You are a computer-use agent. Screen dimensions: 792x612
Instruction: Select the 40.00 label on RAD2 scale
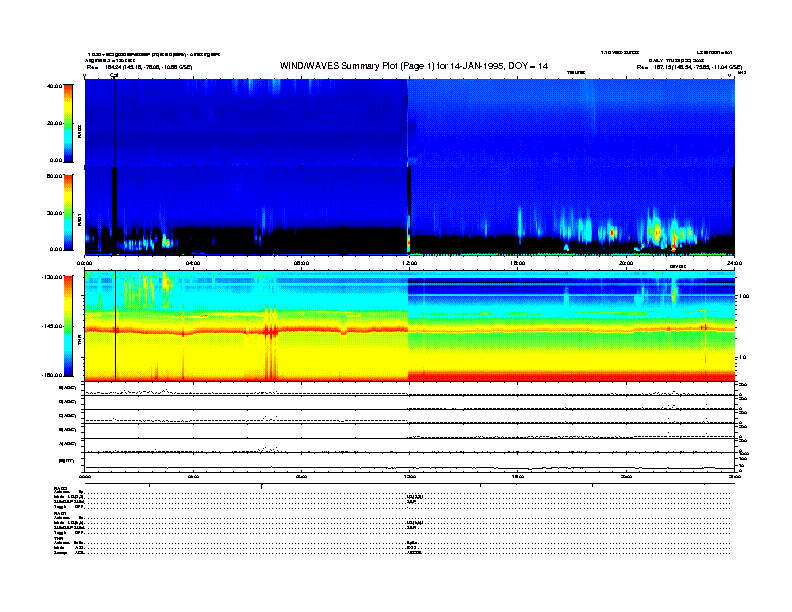click(54, 86)
